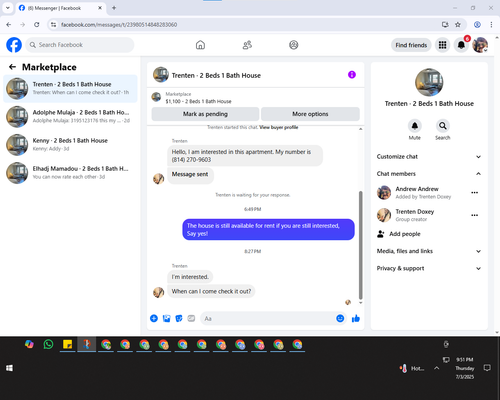Viewport: 500px width, 400px height.
Task: Click the blue 'house is still available' message
Action: [268, 229]
